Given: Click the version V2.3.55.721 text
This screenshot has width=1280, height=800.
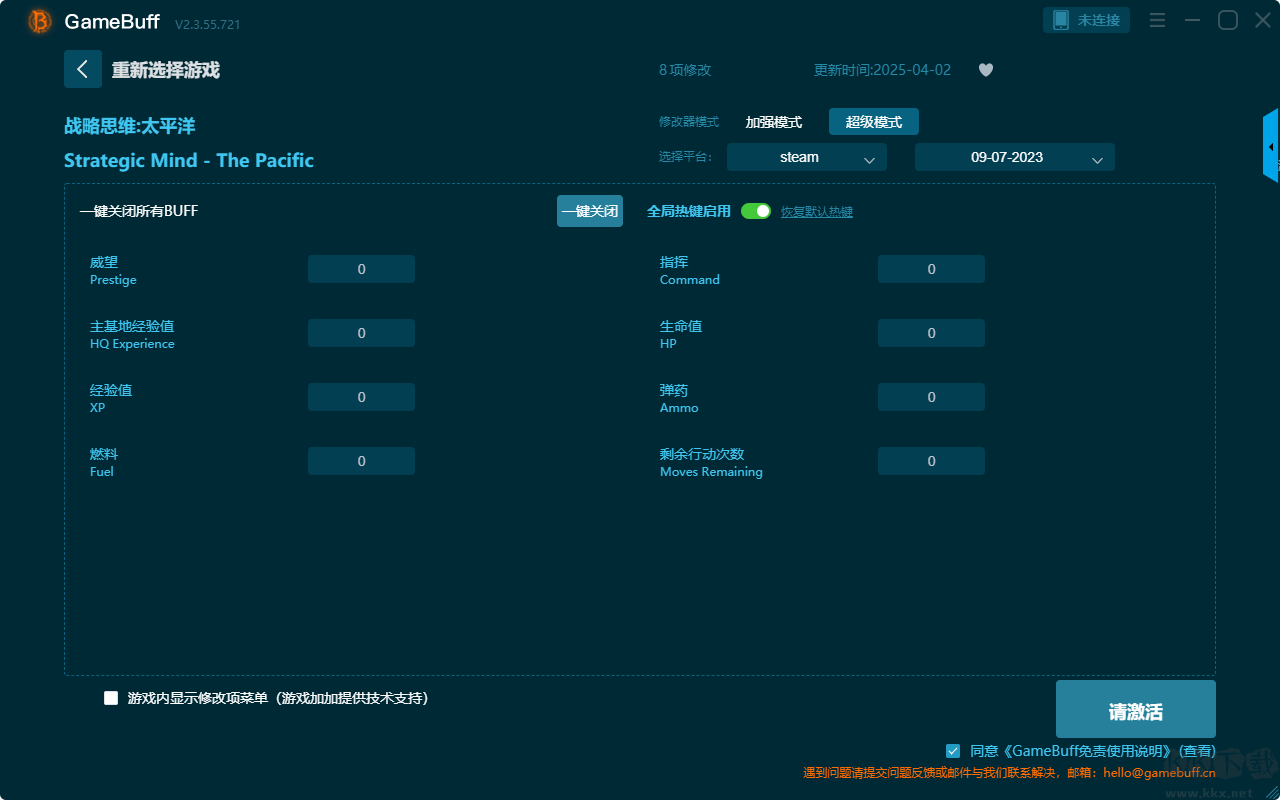Looking at the screenshot, I should pyautogui.click(x=208, y=24).
